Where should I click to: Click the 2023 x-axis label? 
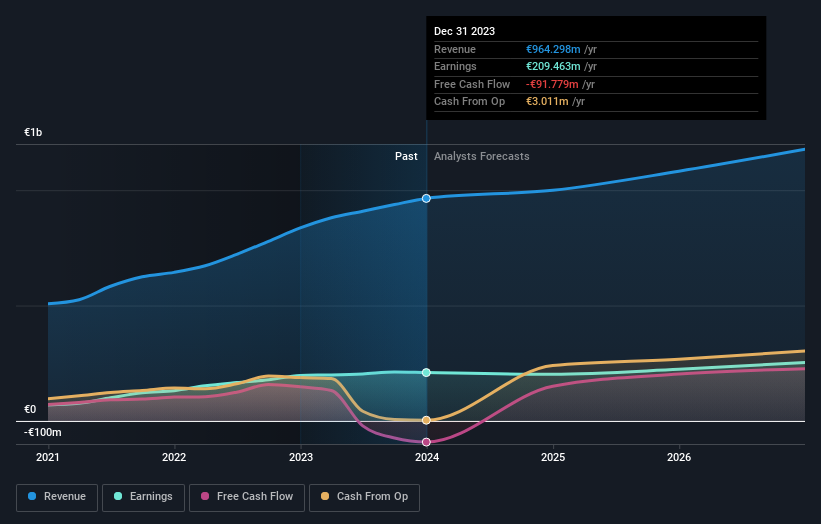click(x=301, y=458)
